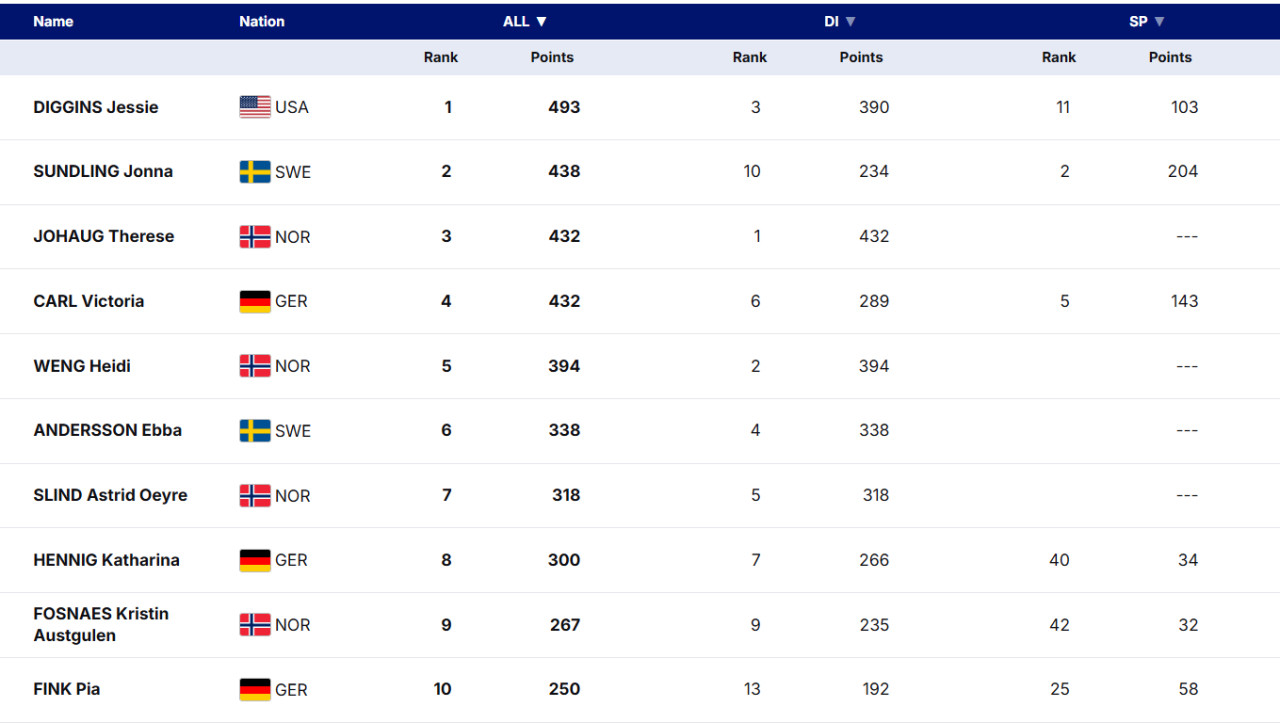Screen dimensions: 1280x723
Task: Click the Name column header
Action: click(53, 21)
